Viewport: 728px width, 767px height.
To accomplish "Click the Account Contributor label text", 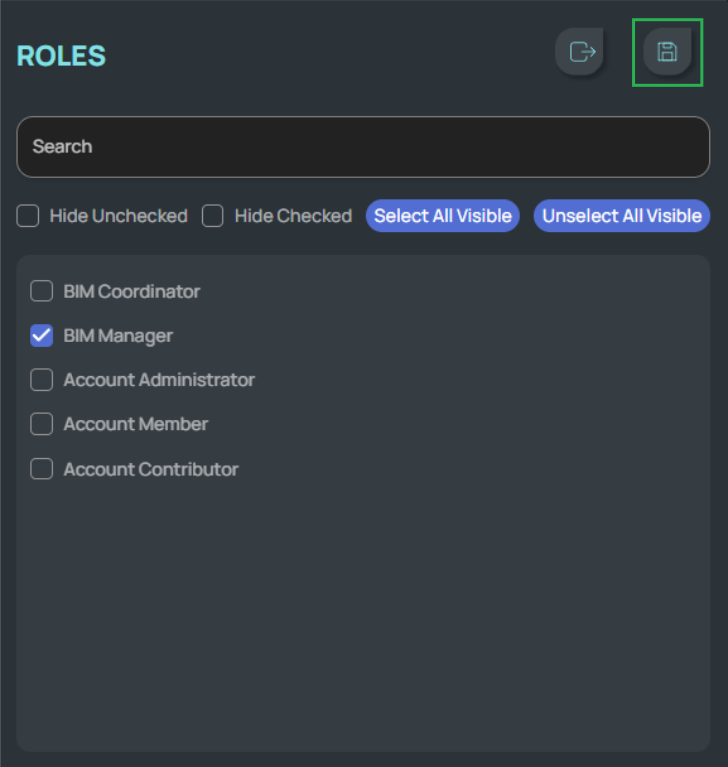I will pos(151,469).
